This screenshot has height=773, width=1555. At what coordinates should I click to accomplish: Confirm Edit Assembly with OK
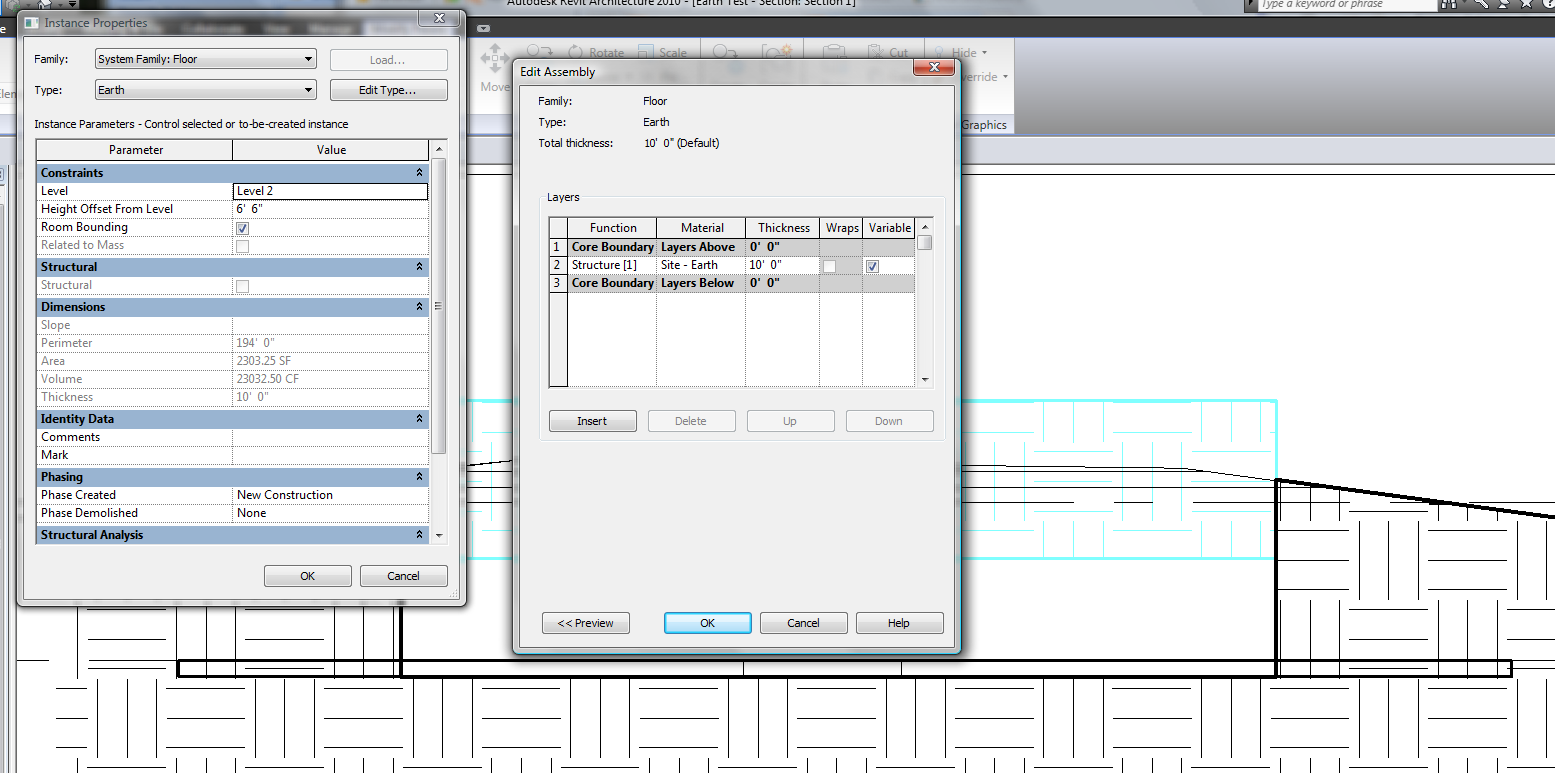(x=707, y=623)
